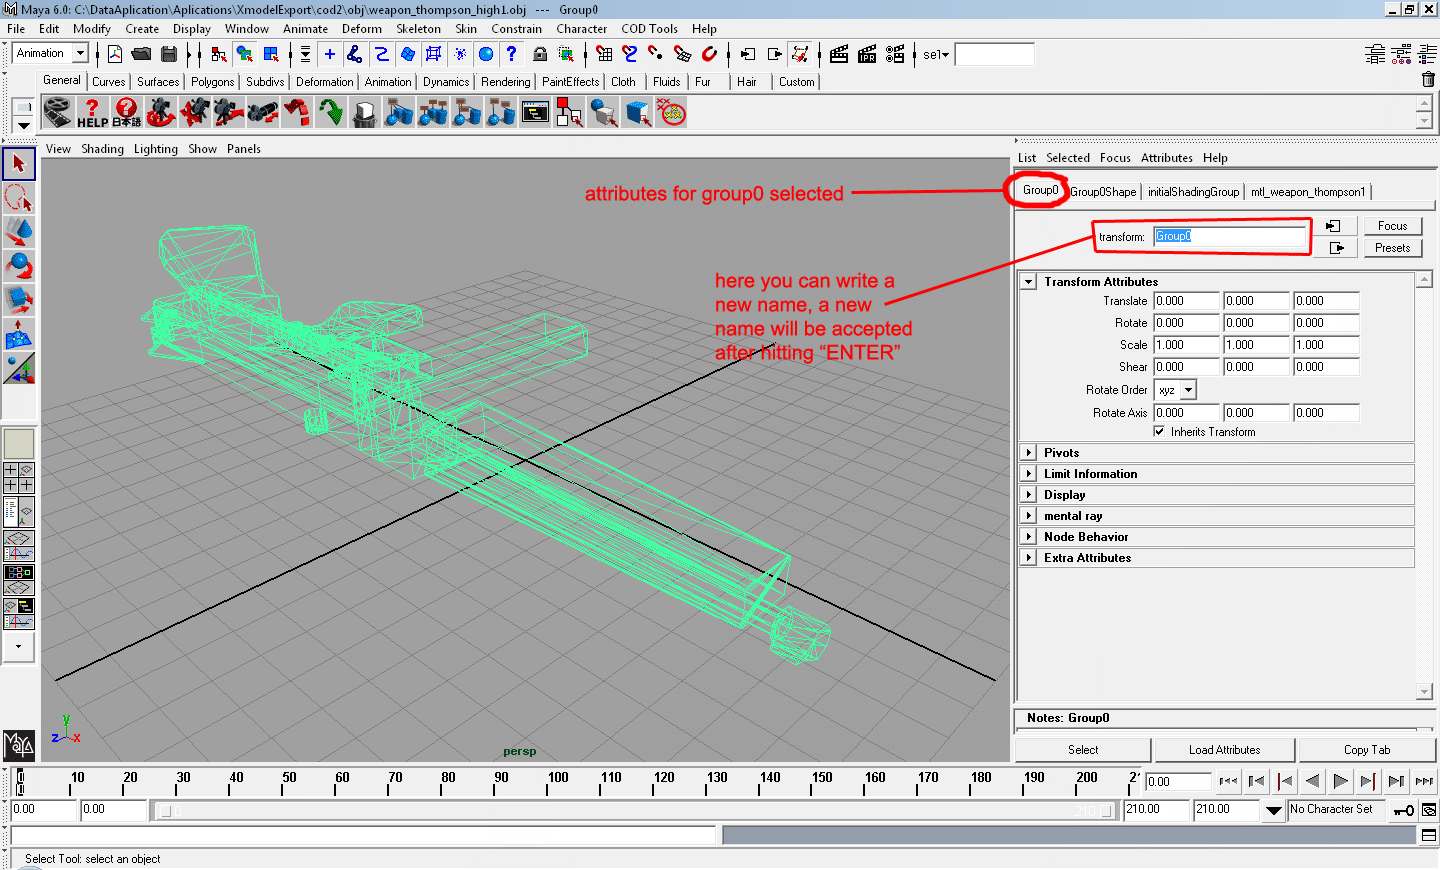Enable snap to points magnet icon
The height and width of the screenshot is (870, 1440).
coord(656,54)
